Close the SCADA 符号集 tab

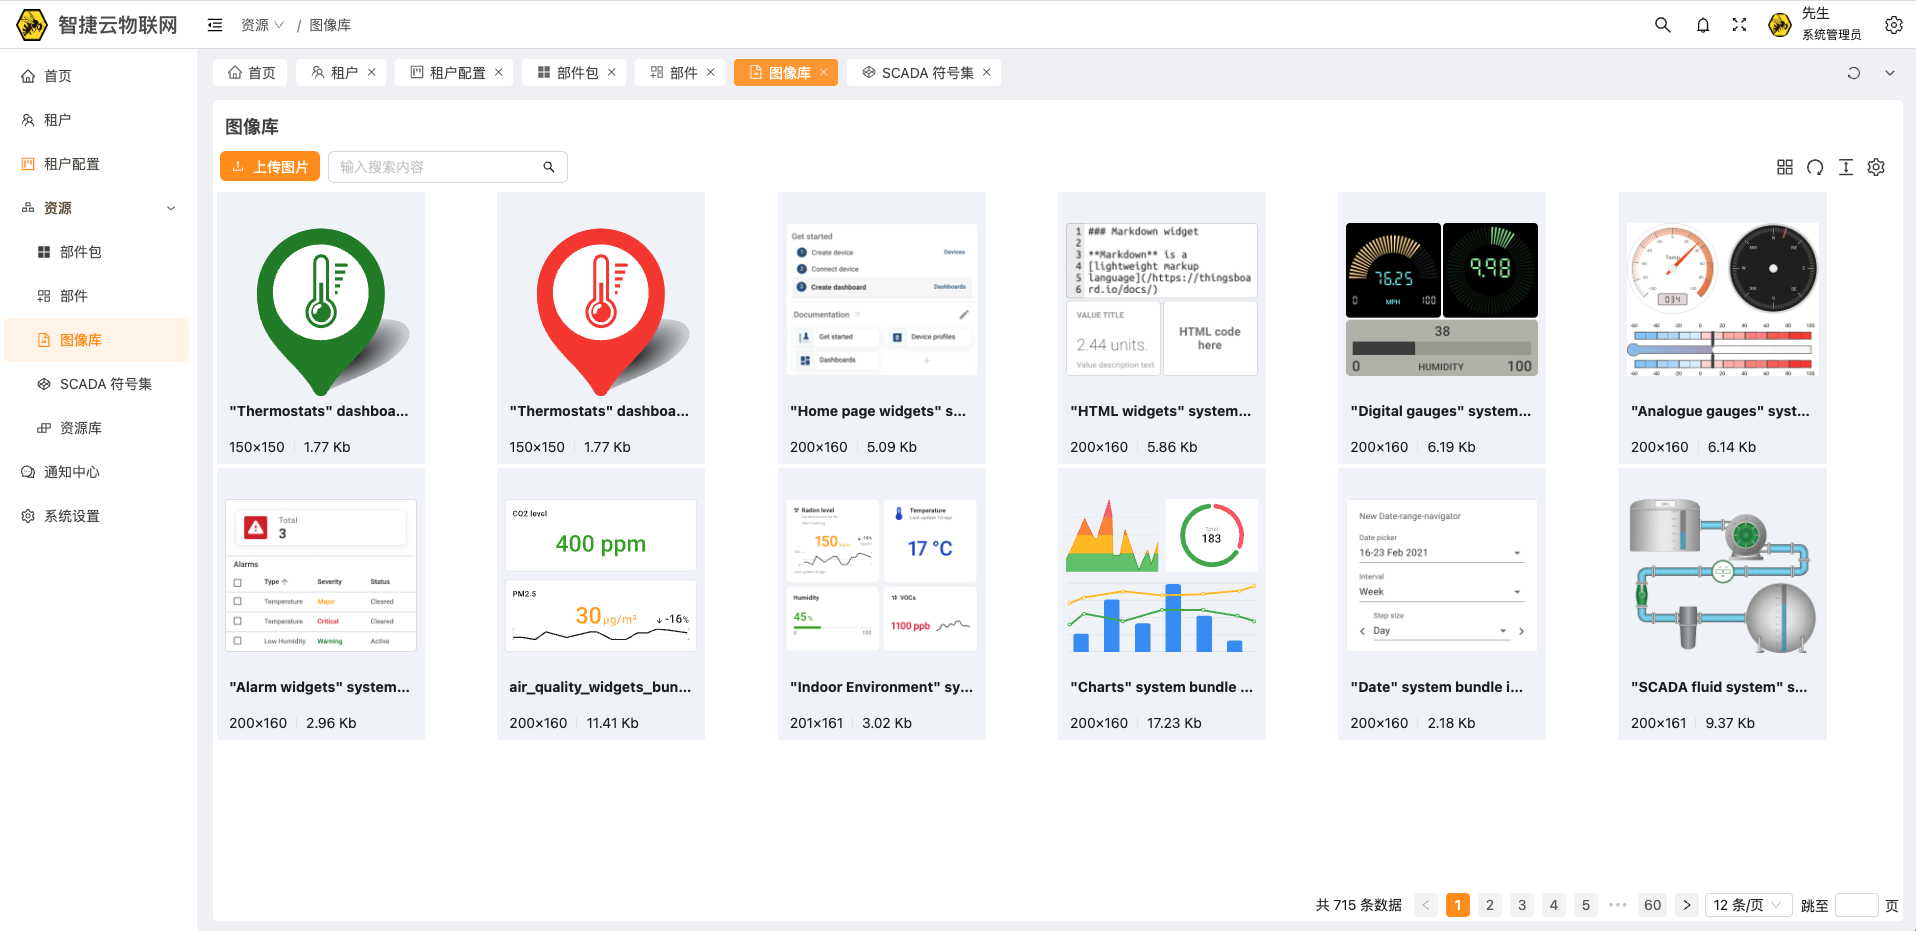[x=987, y=72]
